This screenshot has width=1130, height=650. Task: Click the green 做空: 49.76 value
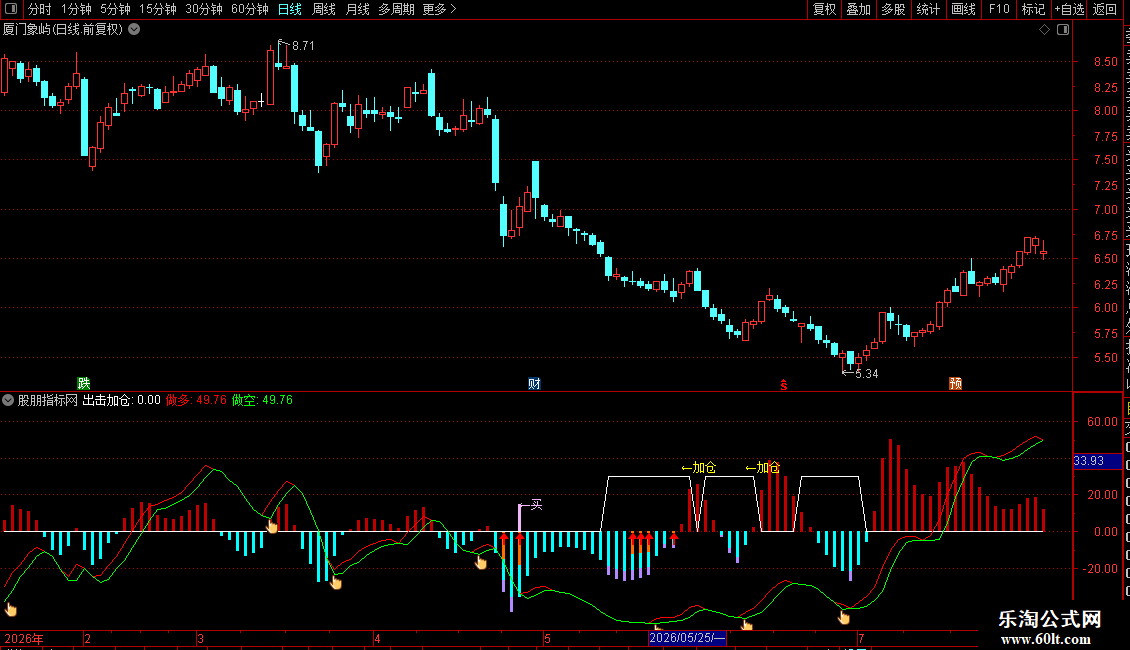point(262,400)
